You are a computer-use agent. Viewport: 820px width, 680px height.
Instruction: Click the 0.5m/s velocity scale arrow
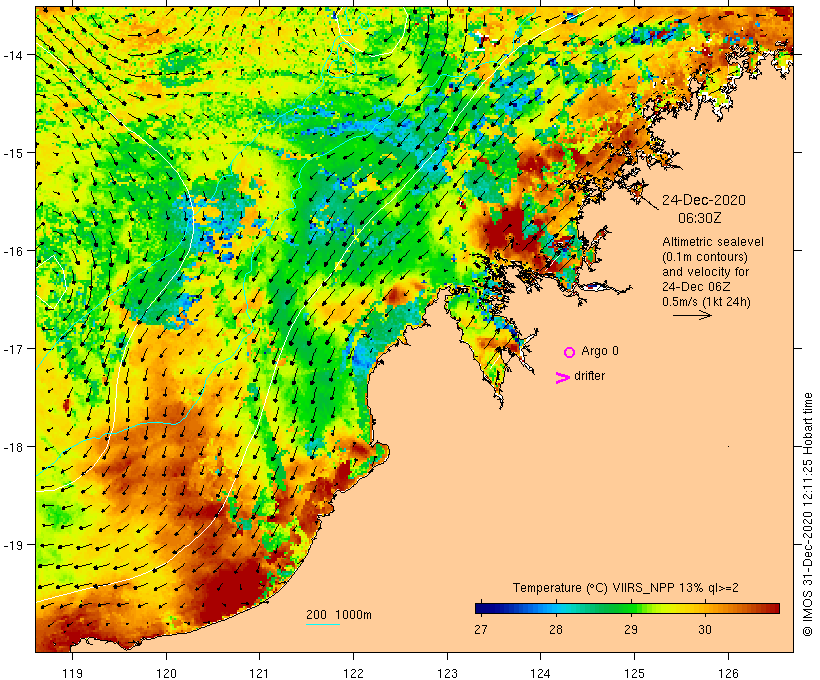click(692, 315)
